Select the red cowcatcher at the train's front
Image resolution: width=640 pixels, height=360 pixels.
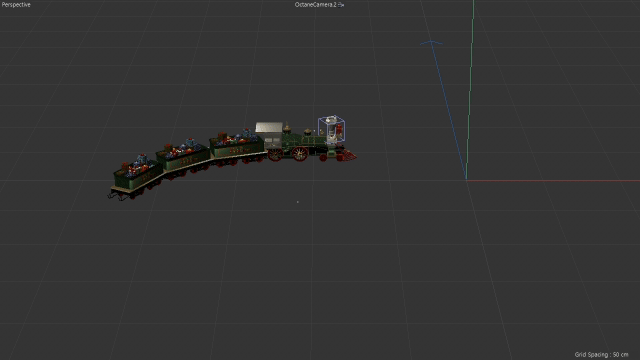pos(349,156)
